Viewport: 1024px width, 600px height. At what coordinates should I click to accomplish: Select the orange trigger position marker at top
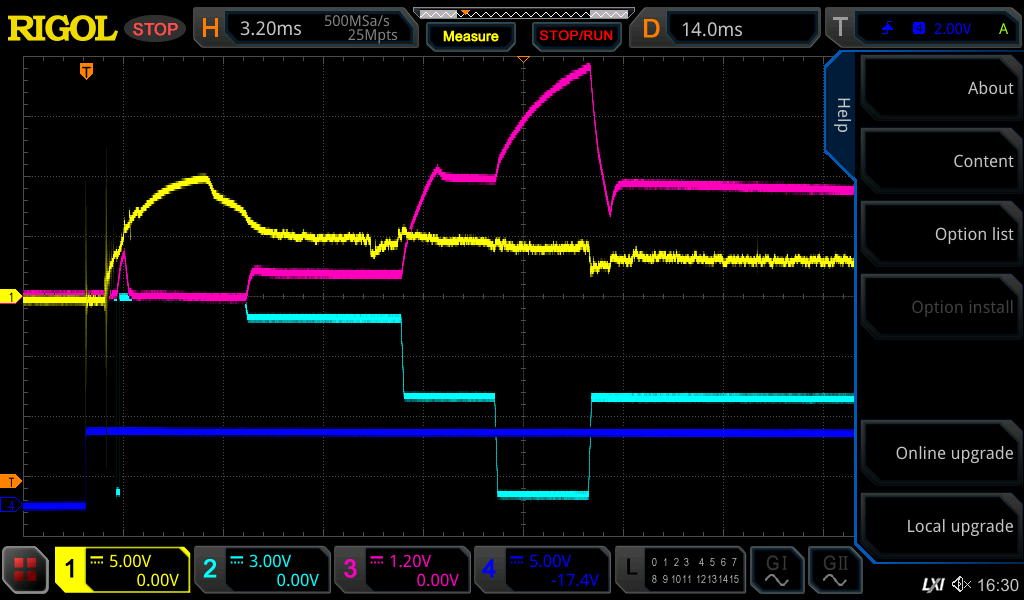[87, 70]
